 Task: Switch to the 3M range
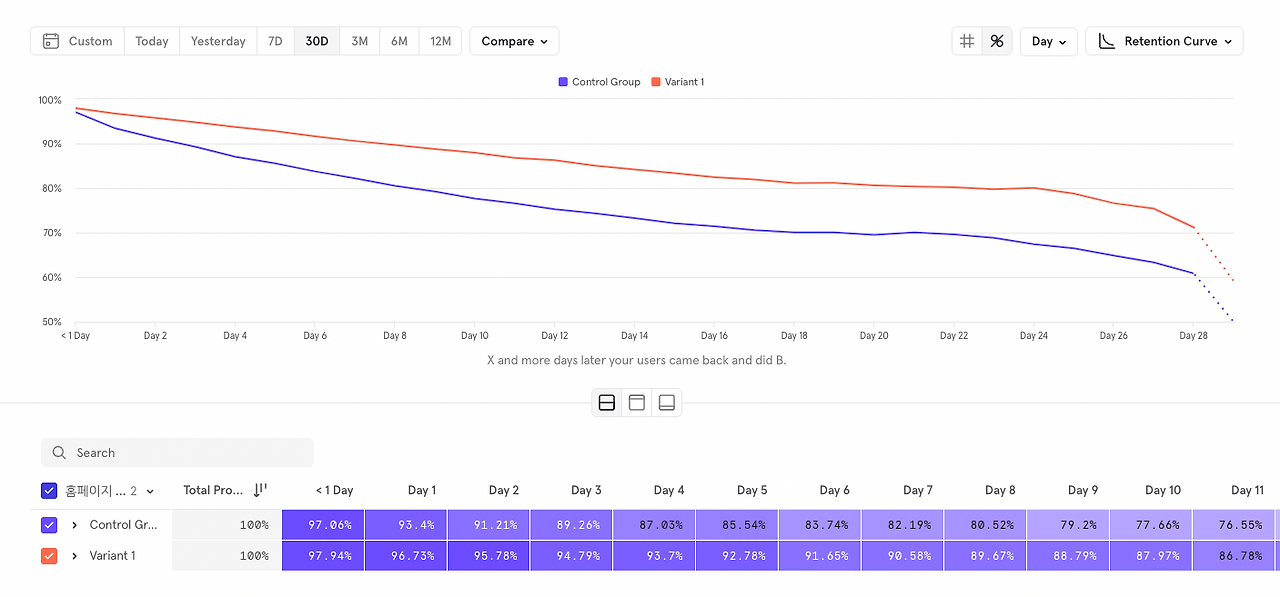360,41
